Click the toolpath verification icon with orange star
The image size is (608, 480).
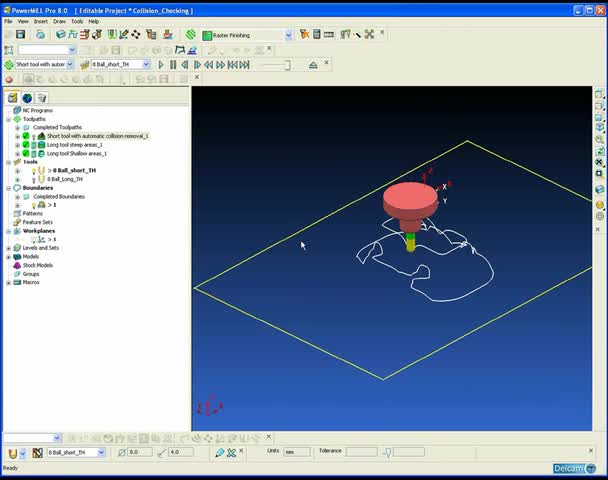[304, 35]
